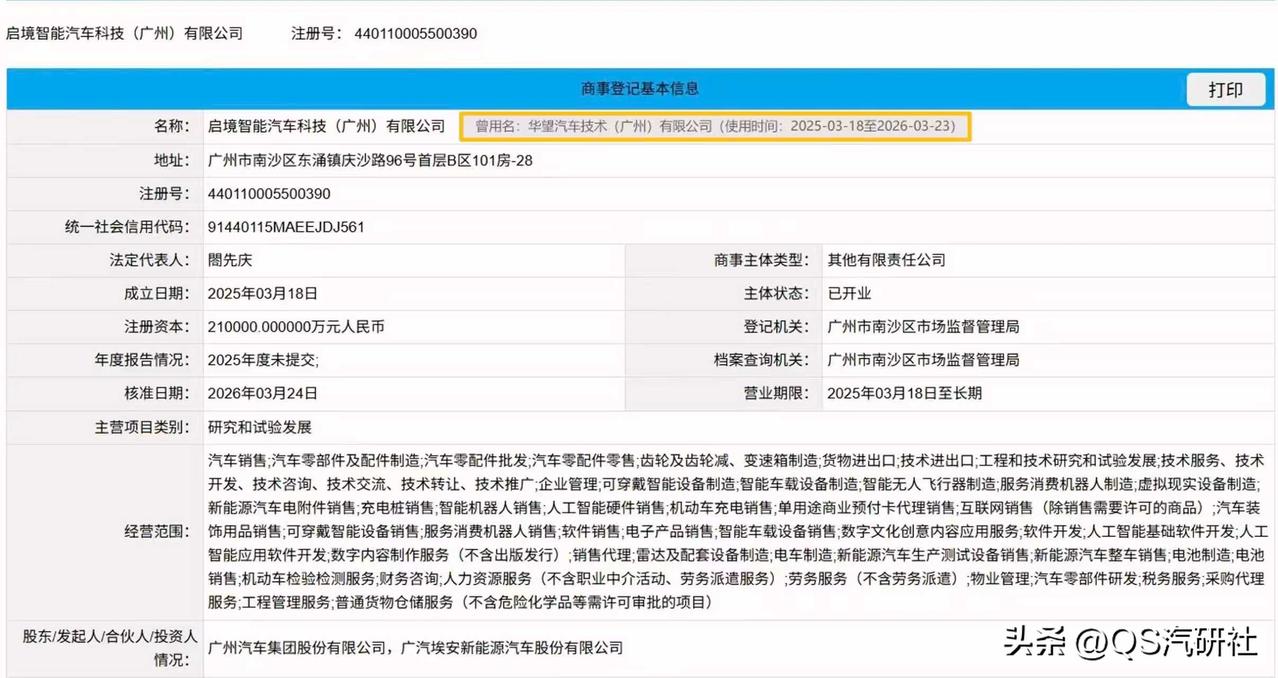
Task: Click the 股东/发起人/合伙人/投资人情况 label
Action: pos(111,648)
